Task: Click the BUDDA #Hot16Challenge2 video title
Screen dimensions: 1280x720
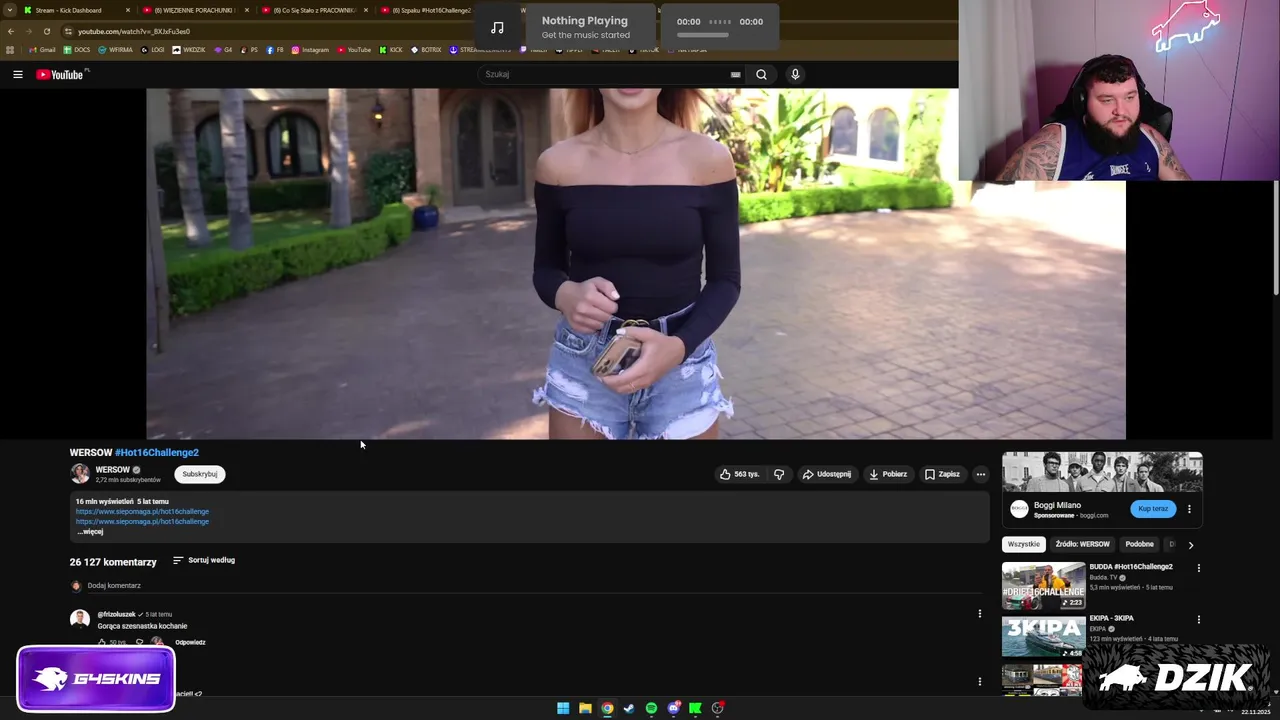Action: [1131, 566]
